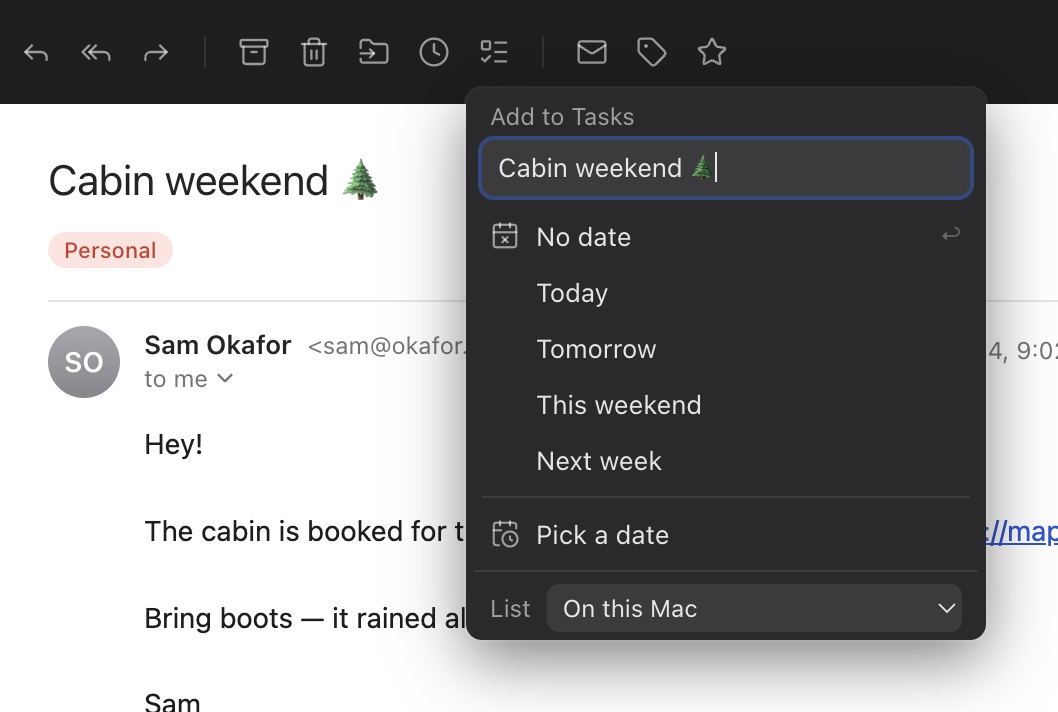Delete the email using the trash icon
The image size is (1058, 712).
pyautogui.click(x=314, y=52)
